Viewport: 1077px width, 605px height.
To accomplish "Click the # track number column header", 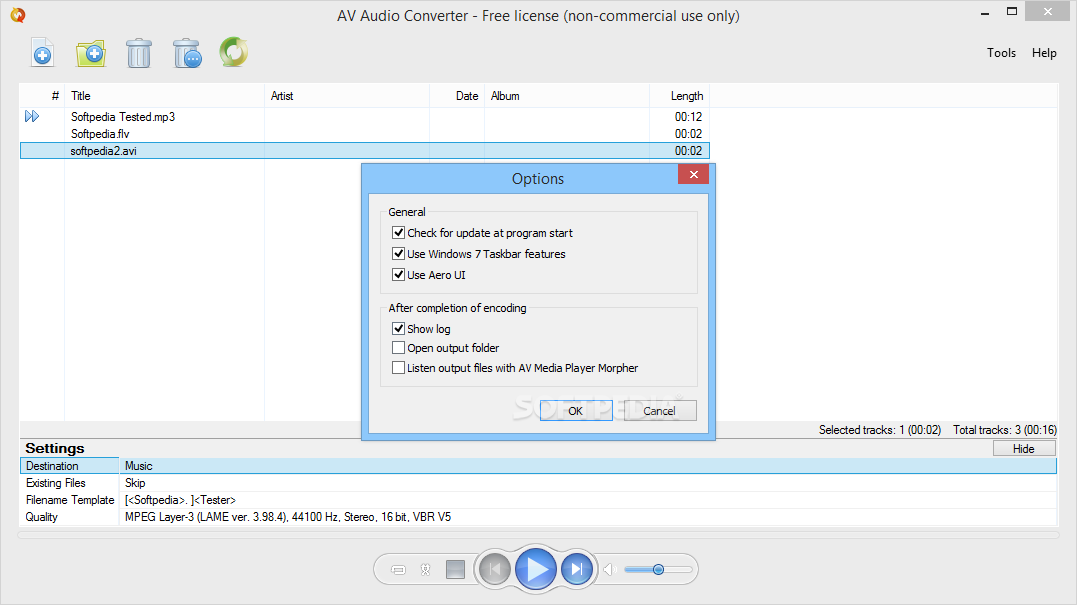I will click(43, 96).
